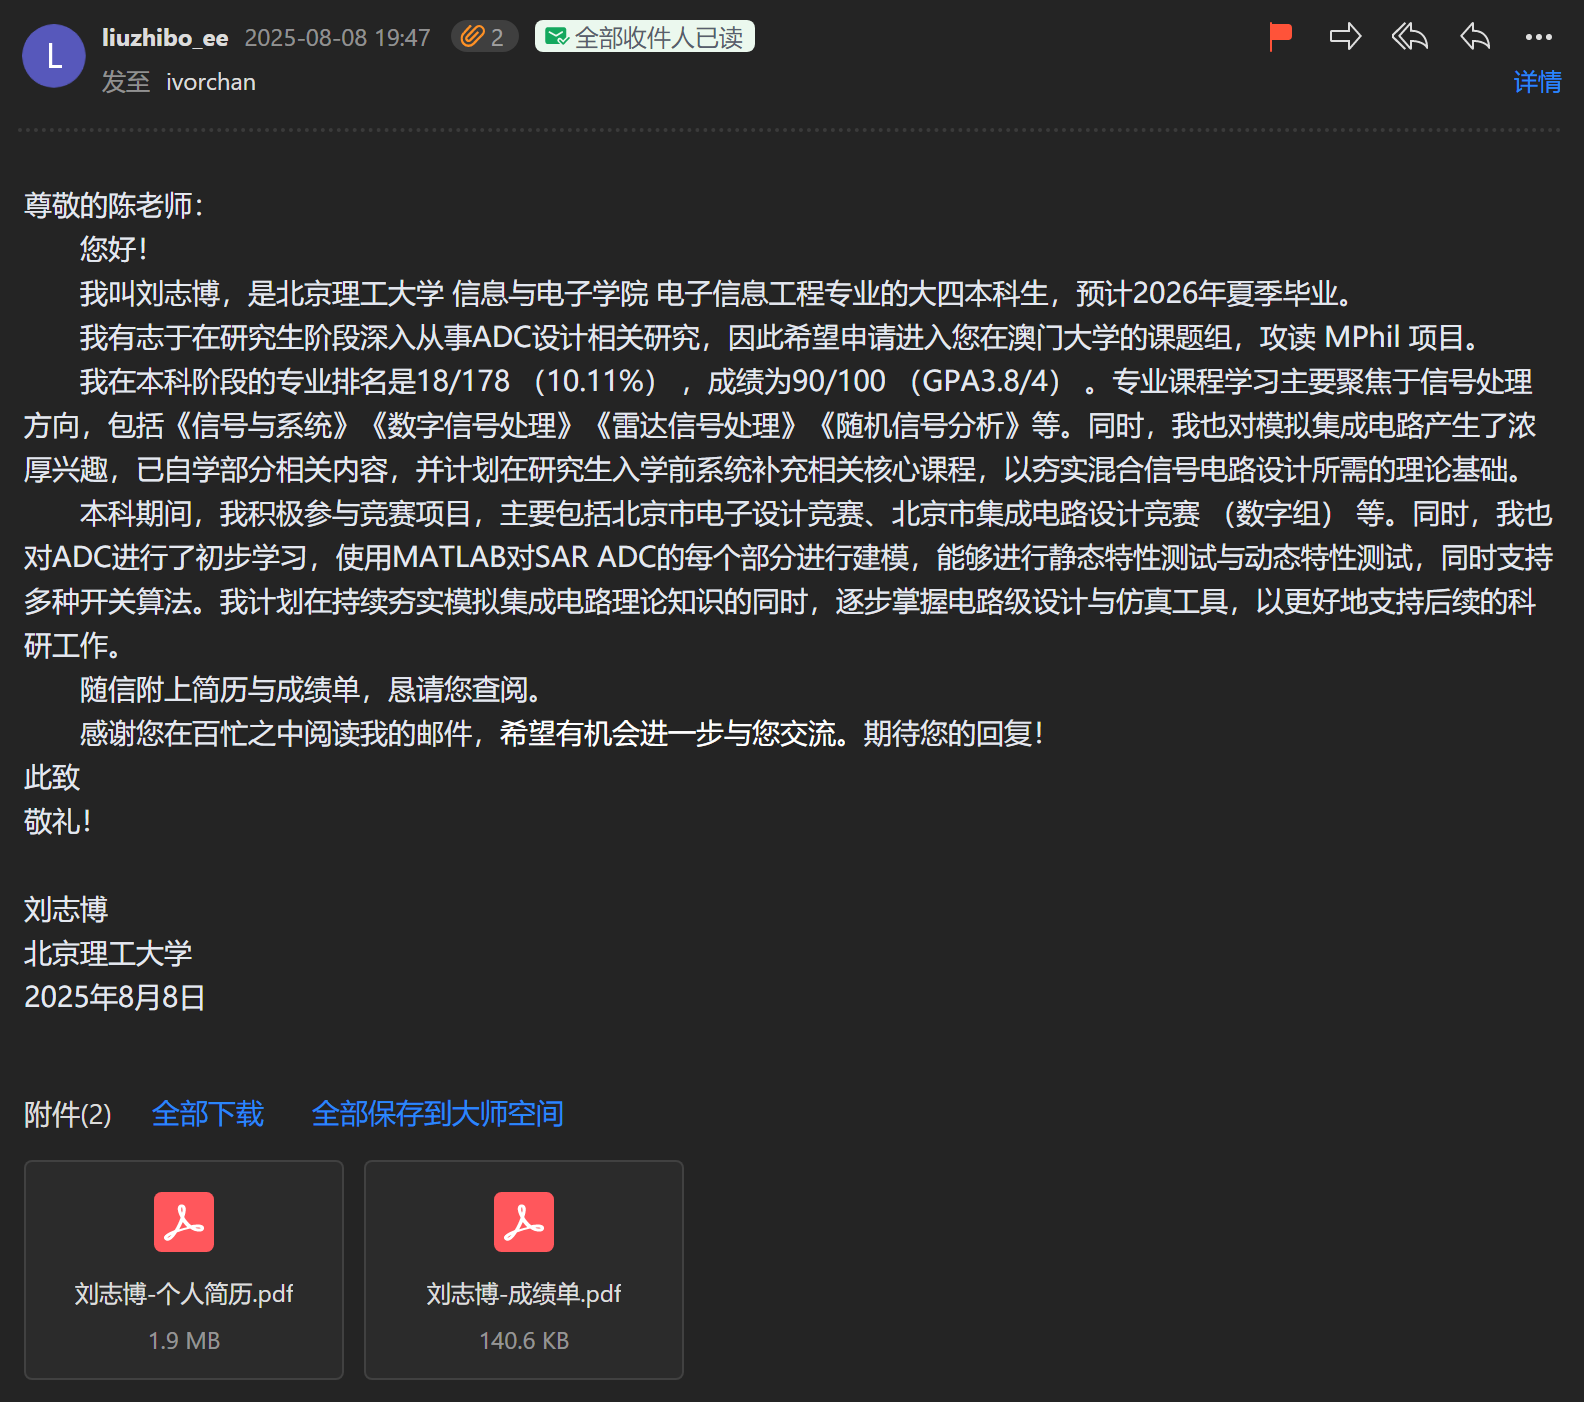Open the three-dot more actions menu

point(1538,37)
